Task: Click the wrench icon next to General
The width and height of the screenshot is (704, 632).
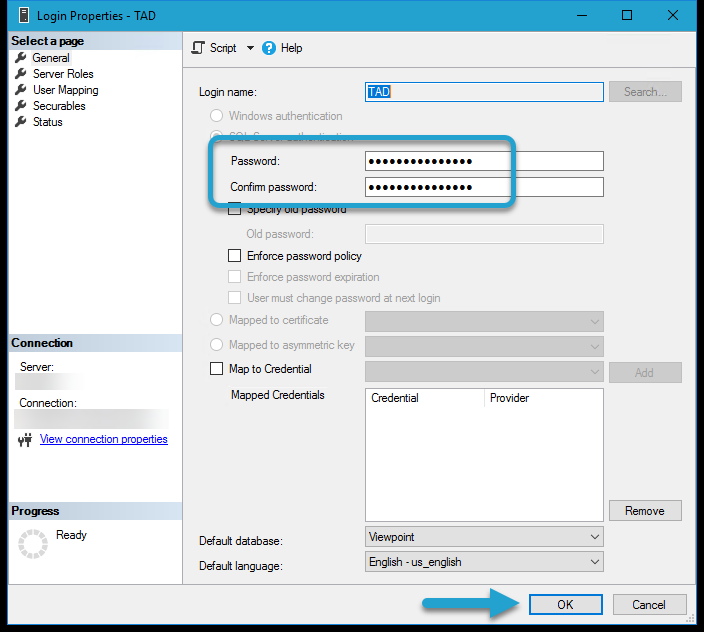Action: [21, 57]
